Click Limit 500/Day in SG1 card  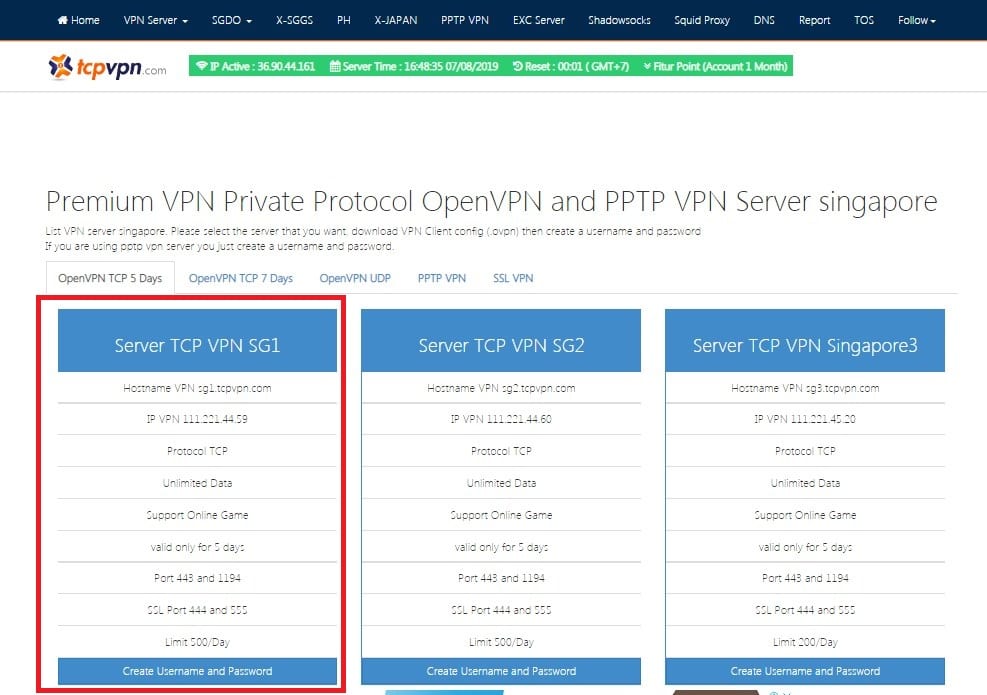point(198,642)
